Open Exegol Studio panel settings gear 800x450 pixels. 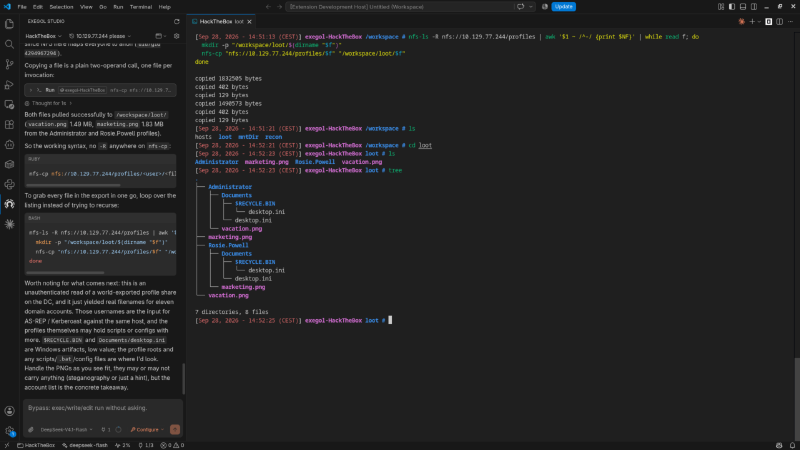pos(177,36)
